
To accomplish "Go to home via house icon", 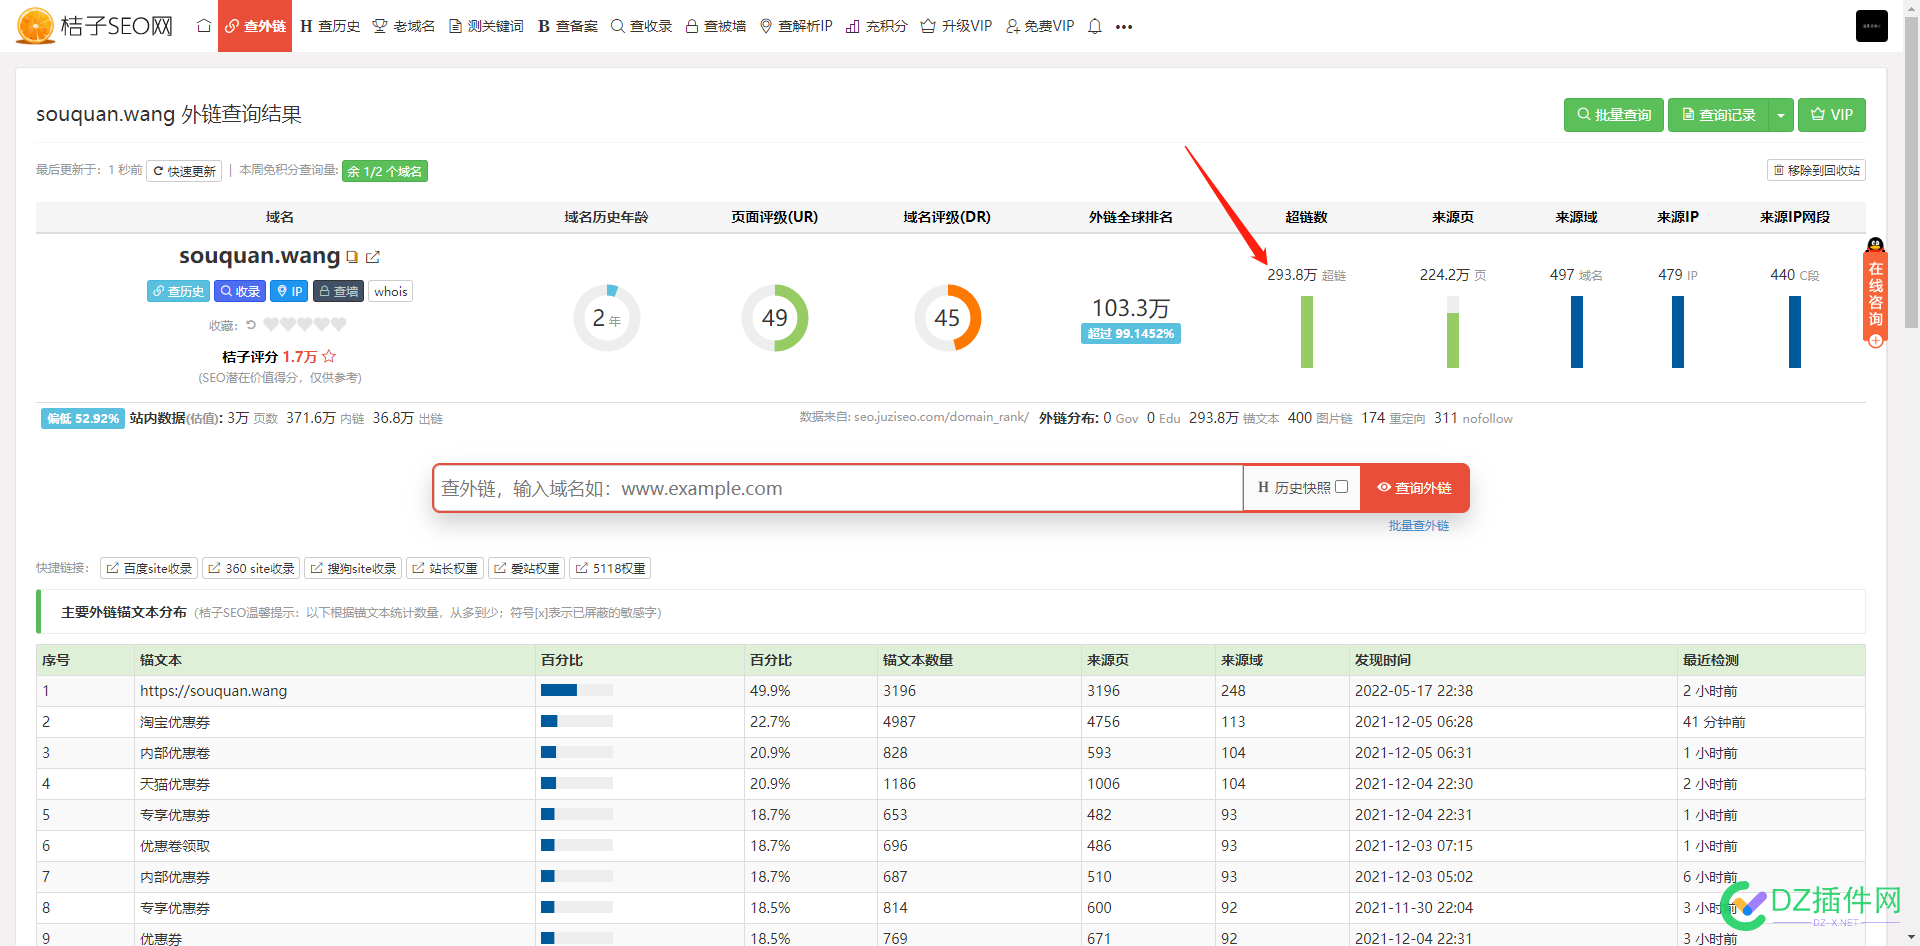I will click(204, 26).
